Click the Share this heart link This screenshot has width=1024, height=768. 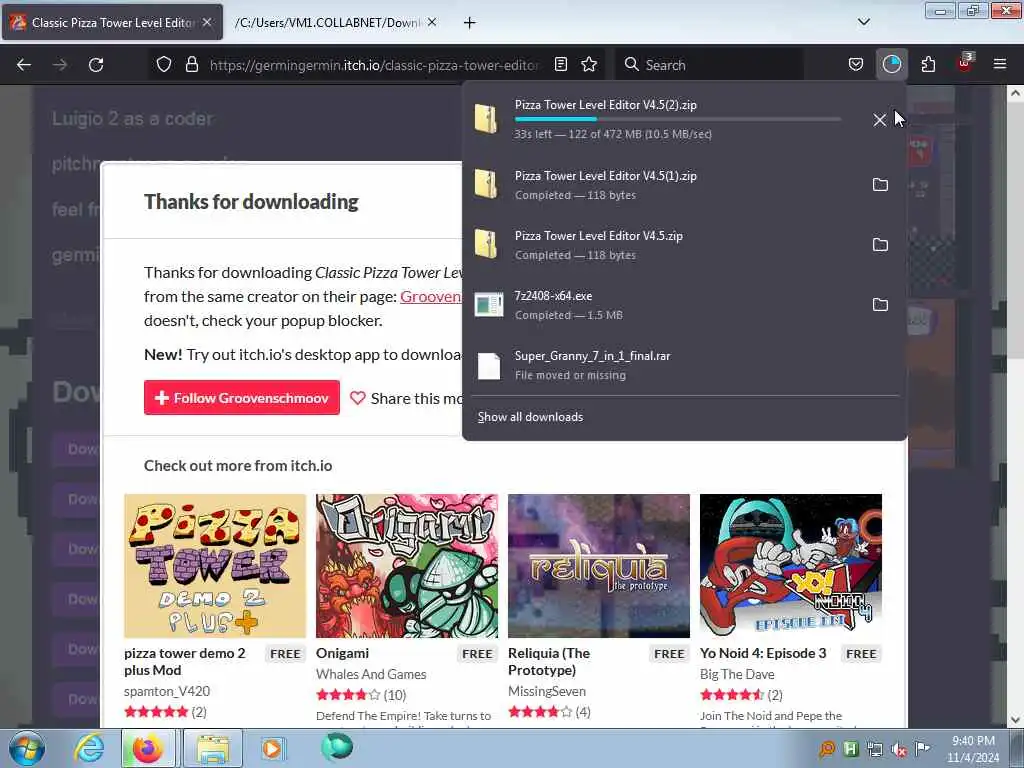tap(407, 398)
